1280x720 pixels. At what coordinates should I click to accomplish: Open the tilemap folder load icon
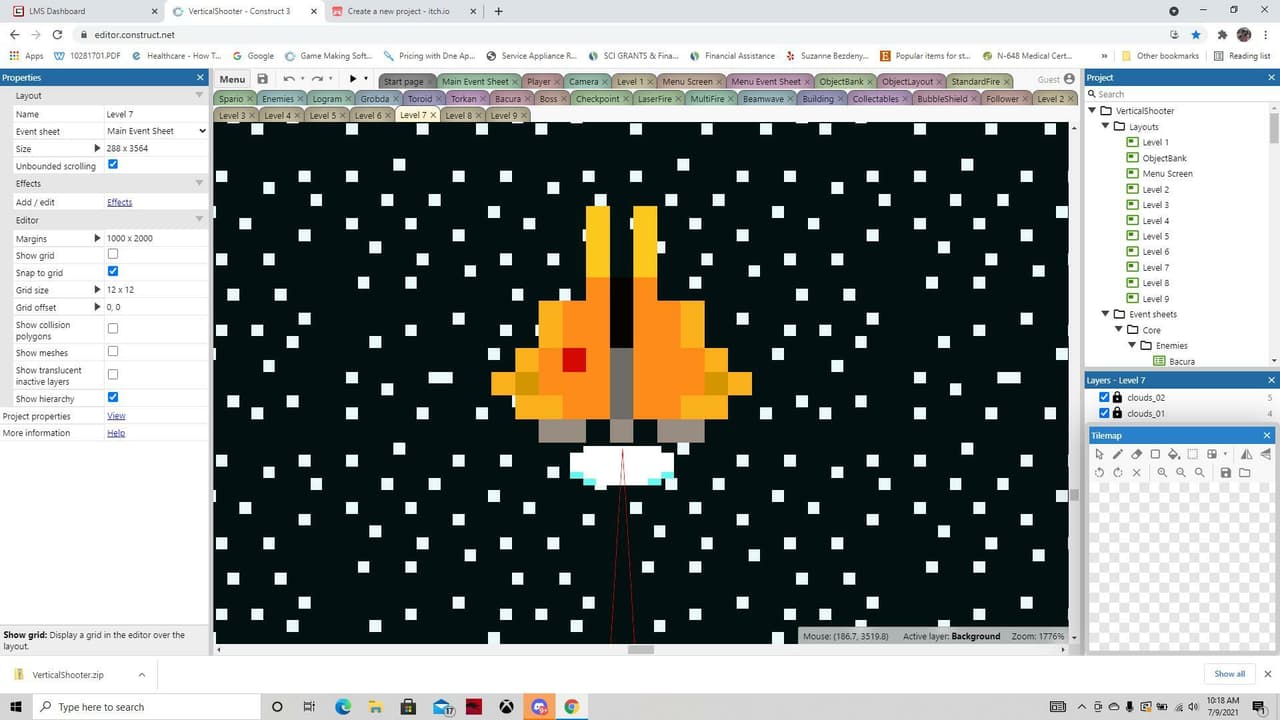(x=1245, y=473)
